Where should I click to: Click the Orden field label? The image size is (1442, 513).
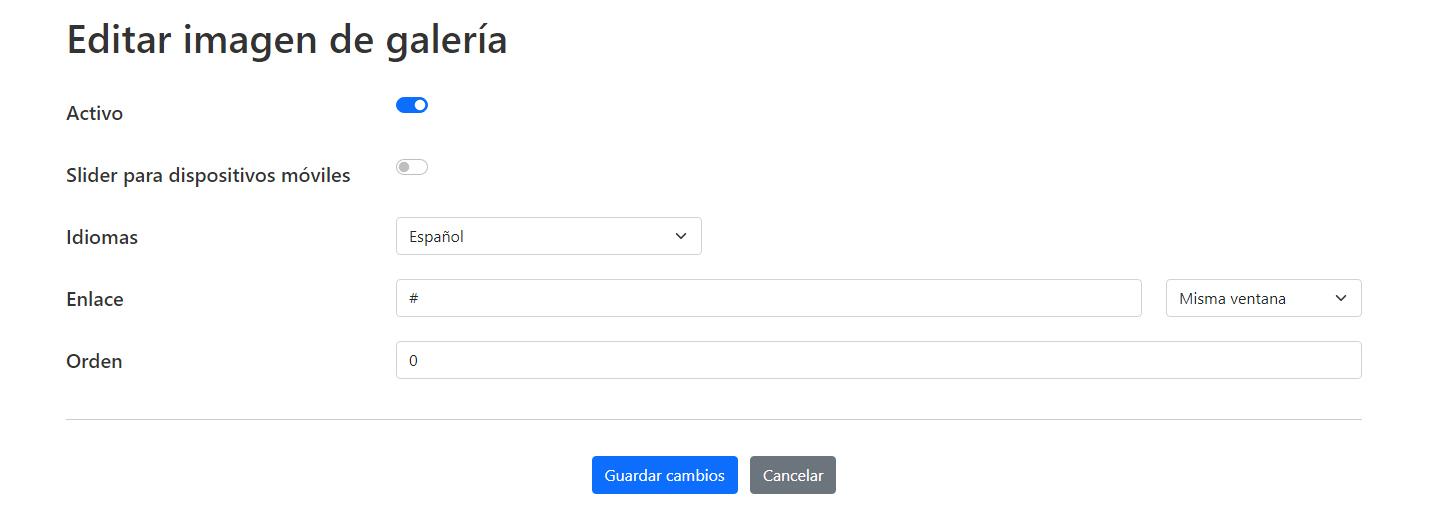point(94,361)
